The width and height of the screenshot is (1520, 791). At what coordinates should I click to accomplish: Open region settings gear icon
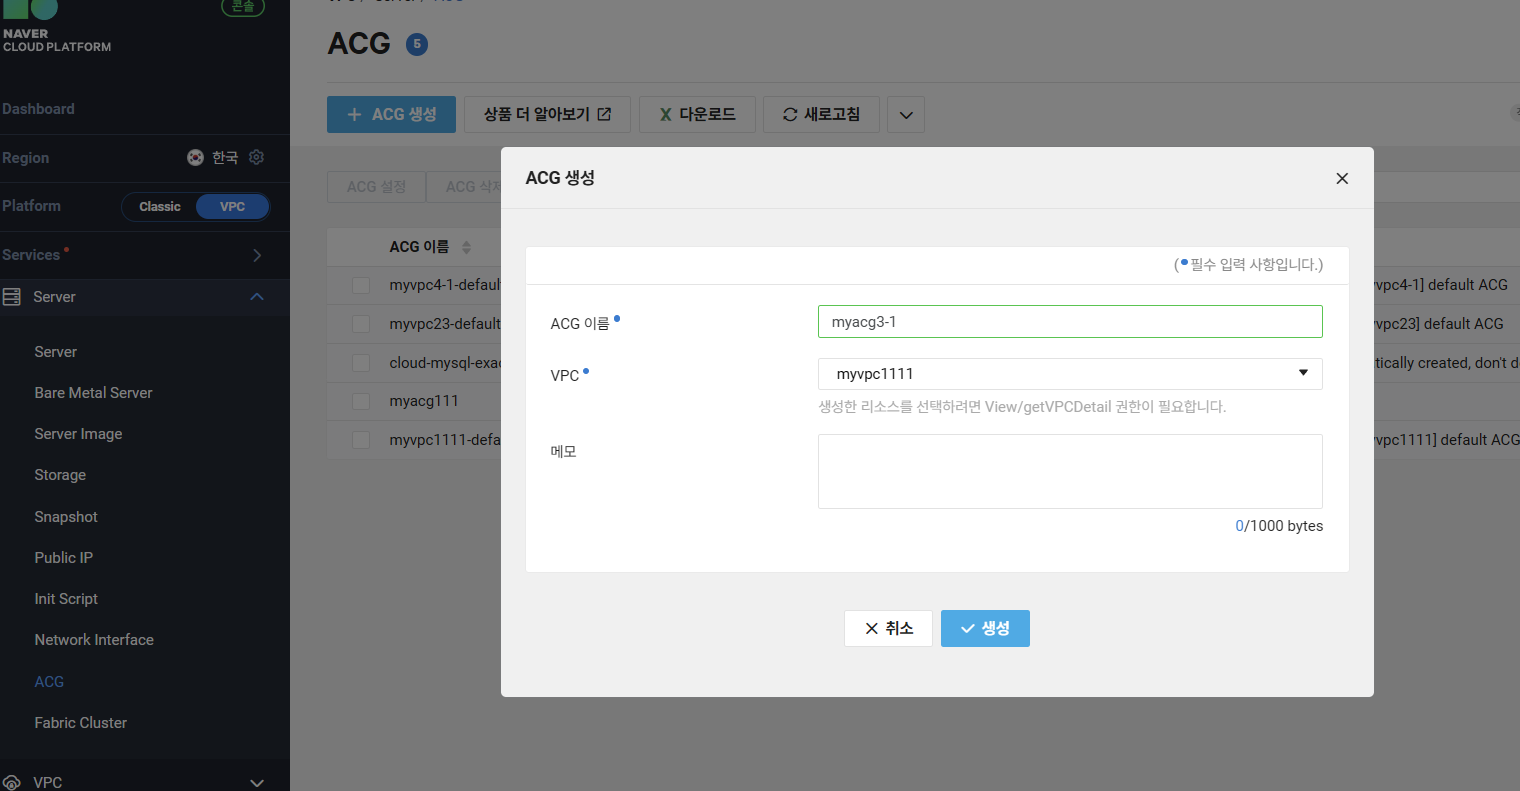pos(256,157)
